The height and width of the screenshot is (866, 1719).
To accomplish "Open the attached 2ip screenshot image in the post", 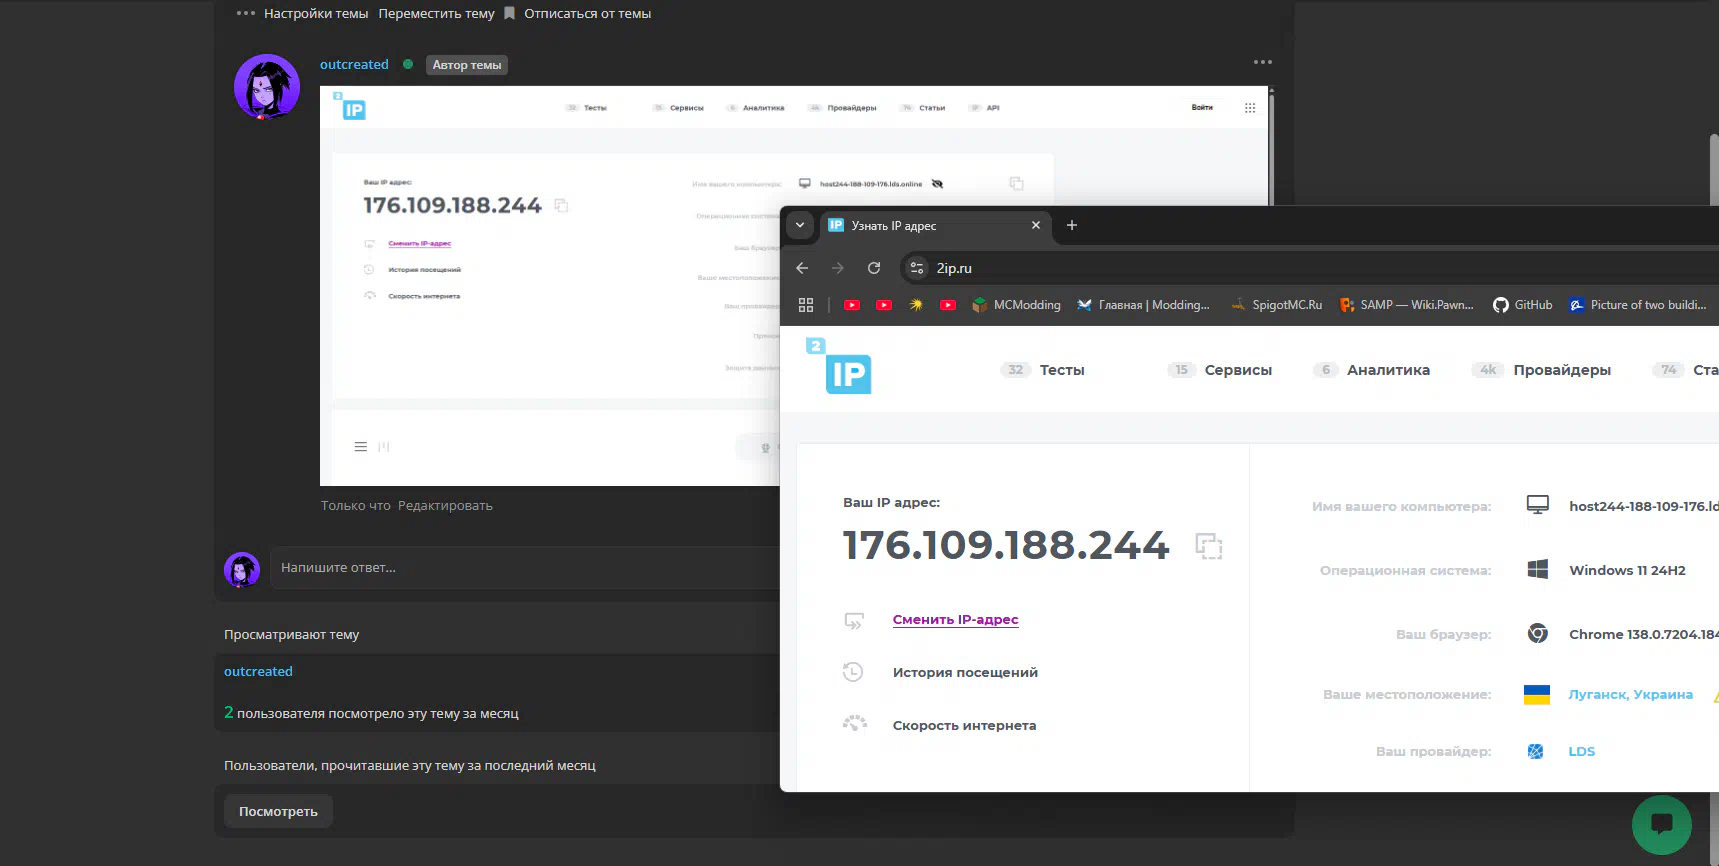I will 549,285.
